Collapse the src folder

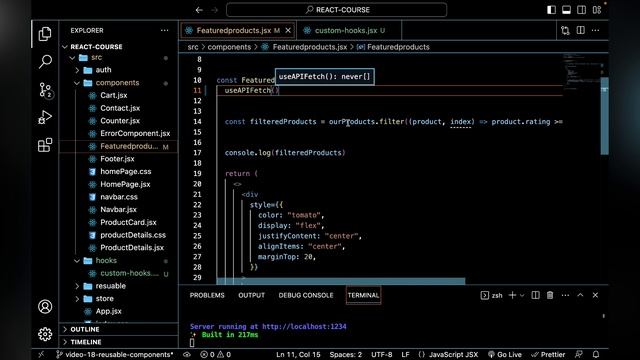(x=73, y=58)
